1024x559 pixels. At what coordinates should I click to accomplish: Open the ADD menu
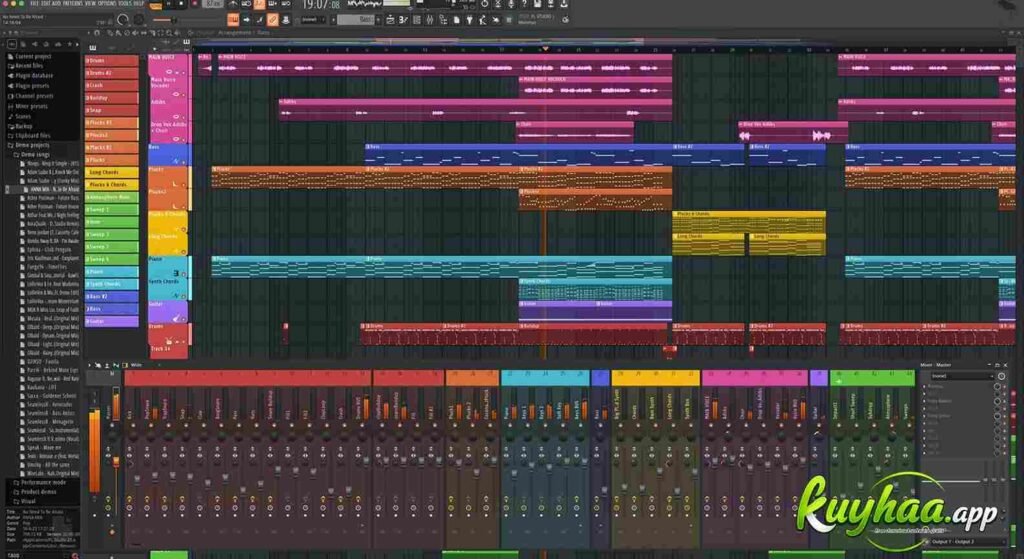56,3
